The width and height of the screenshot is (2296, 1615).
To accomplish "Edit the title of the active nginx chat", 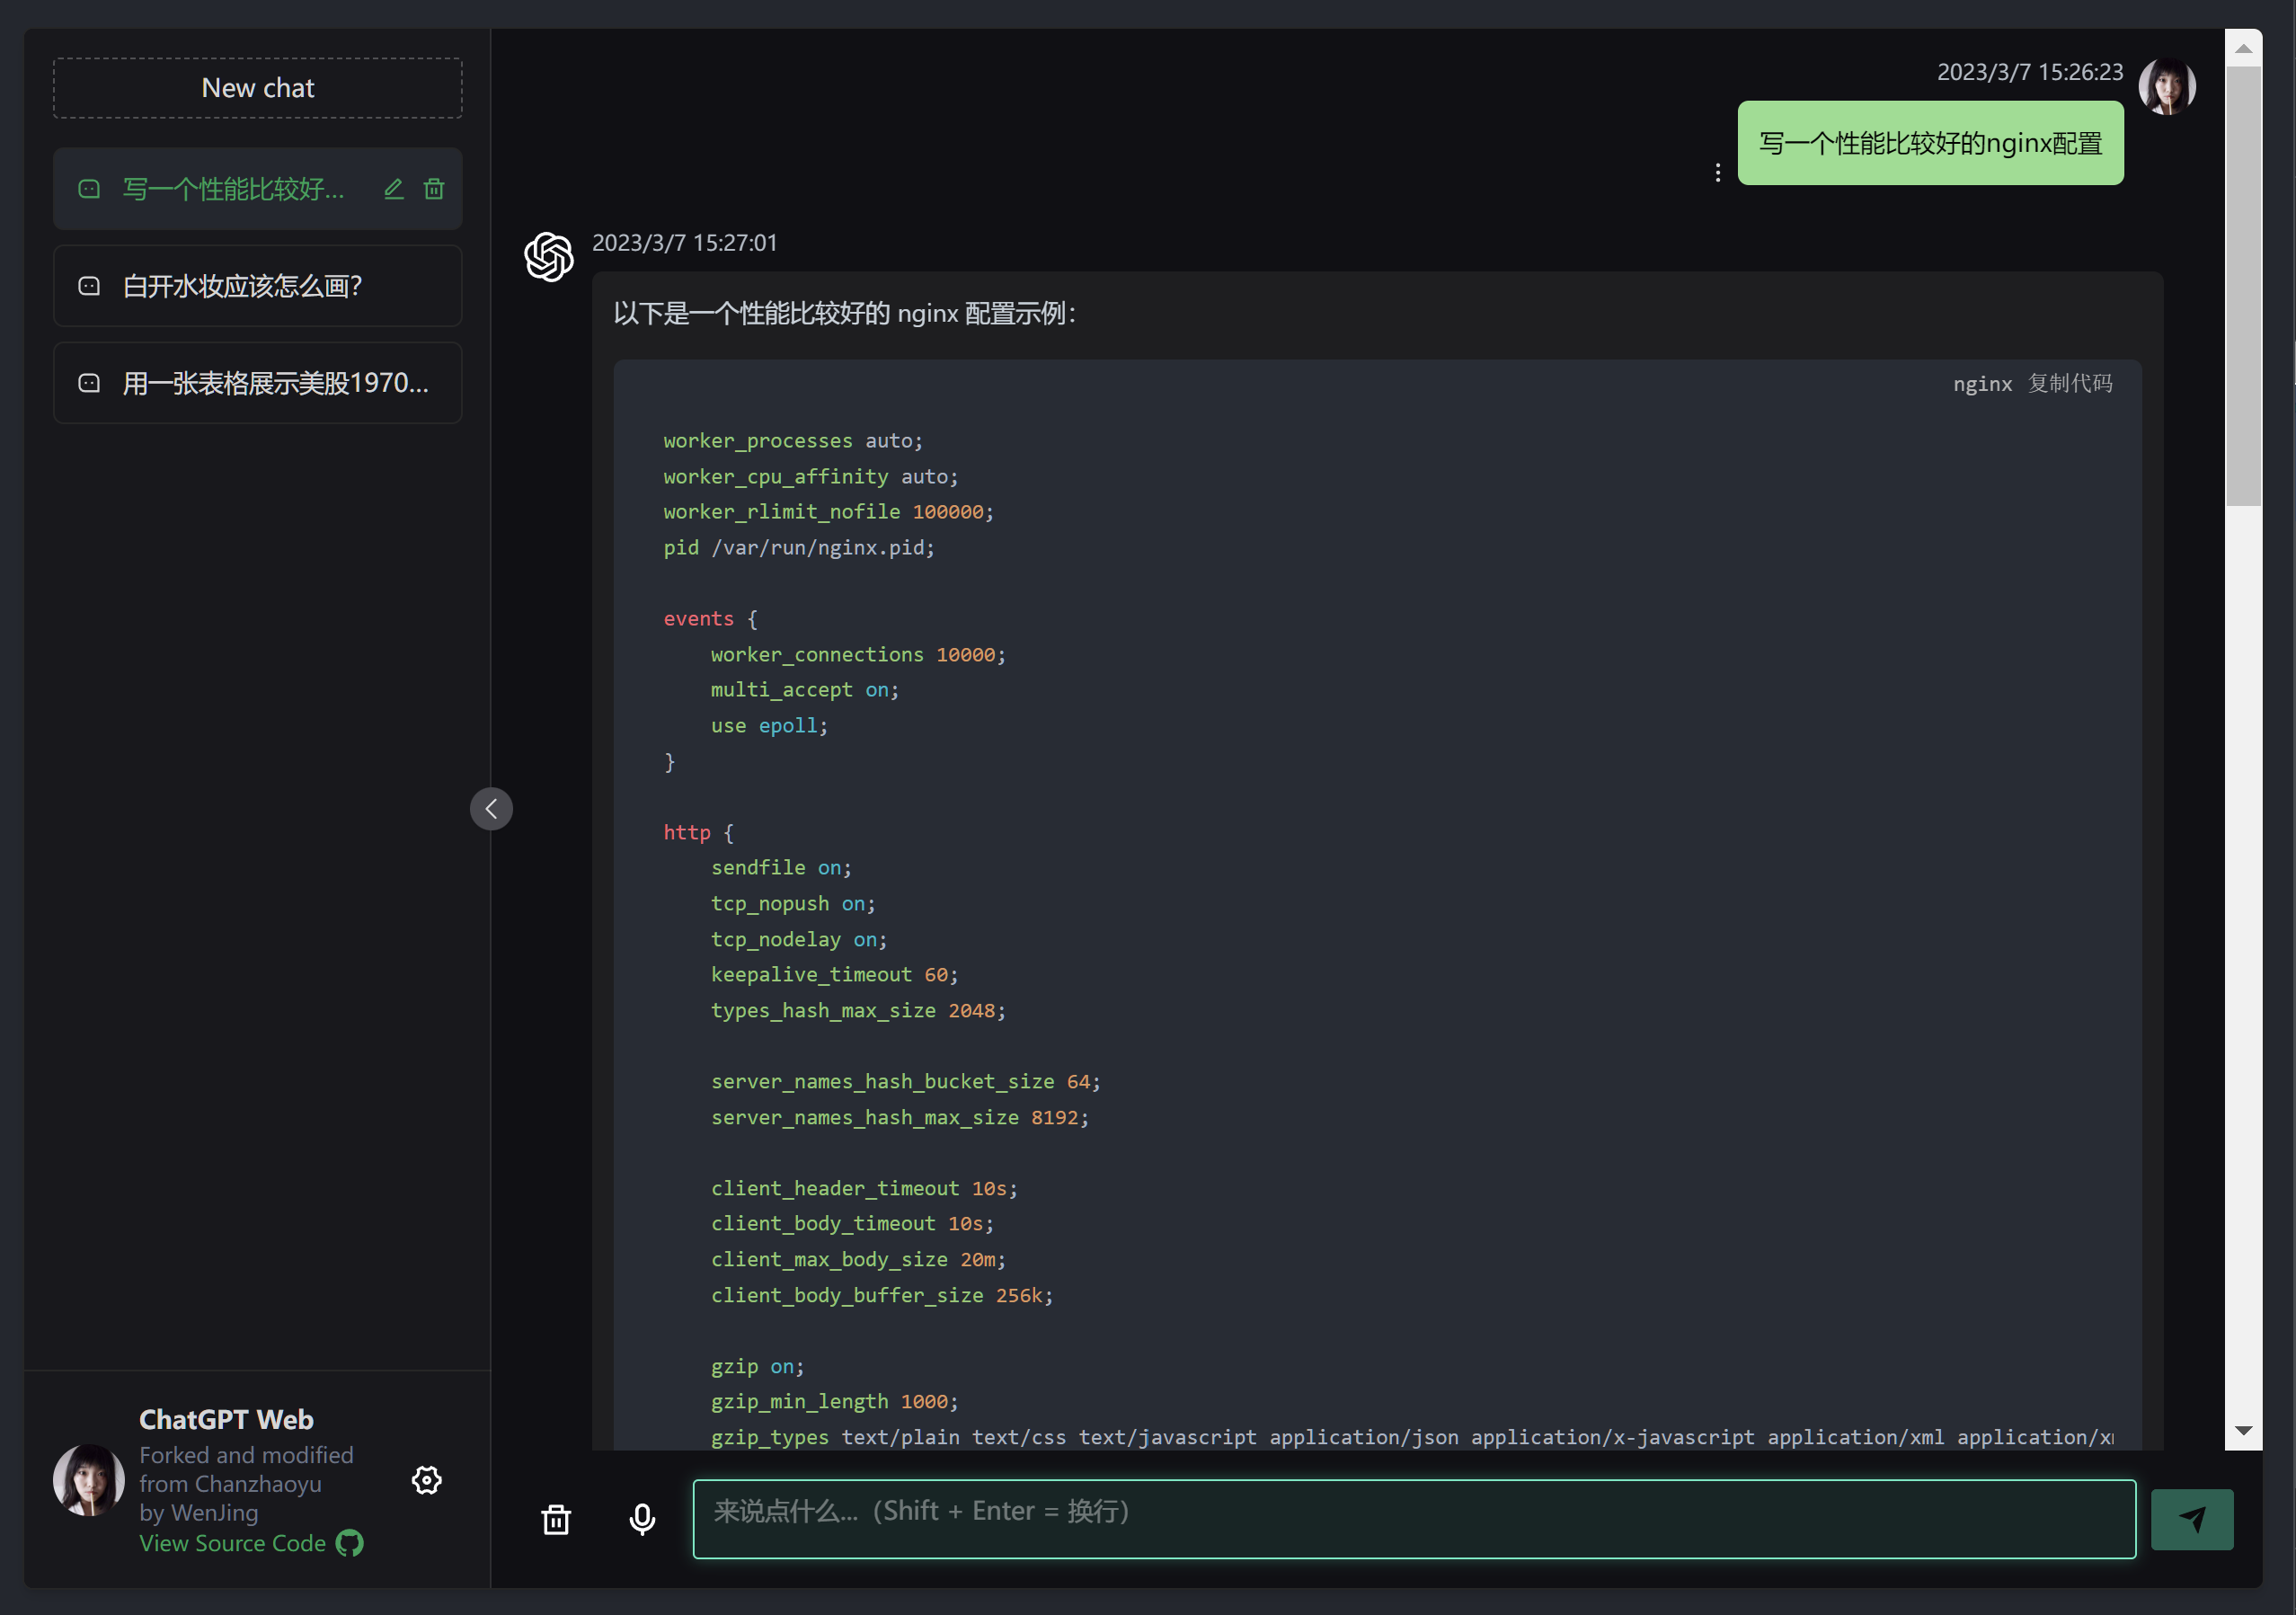I will point(392,188).
